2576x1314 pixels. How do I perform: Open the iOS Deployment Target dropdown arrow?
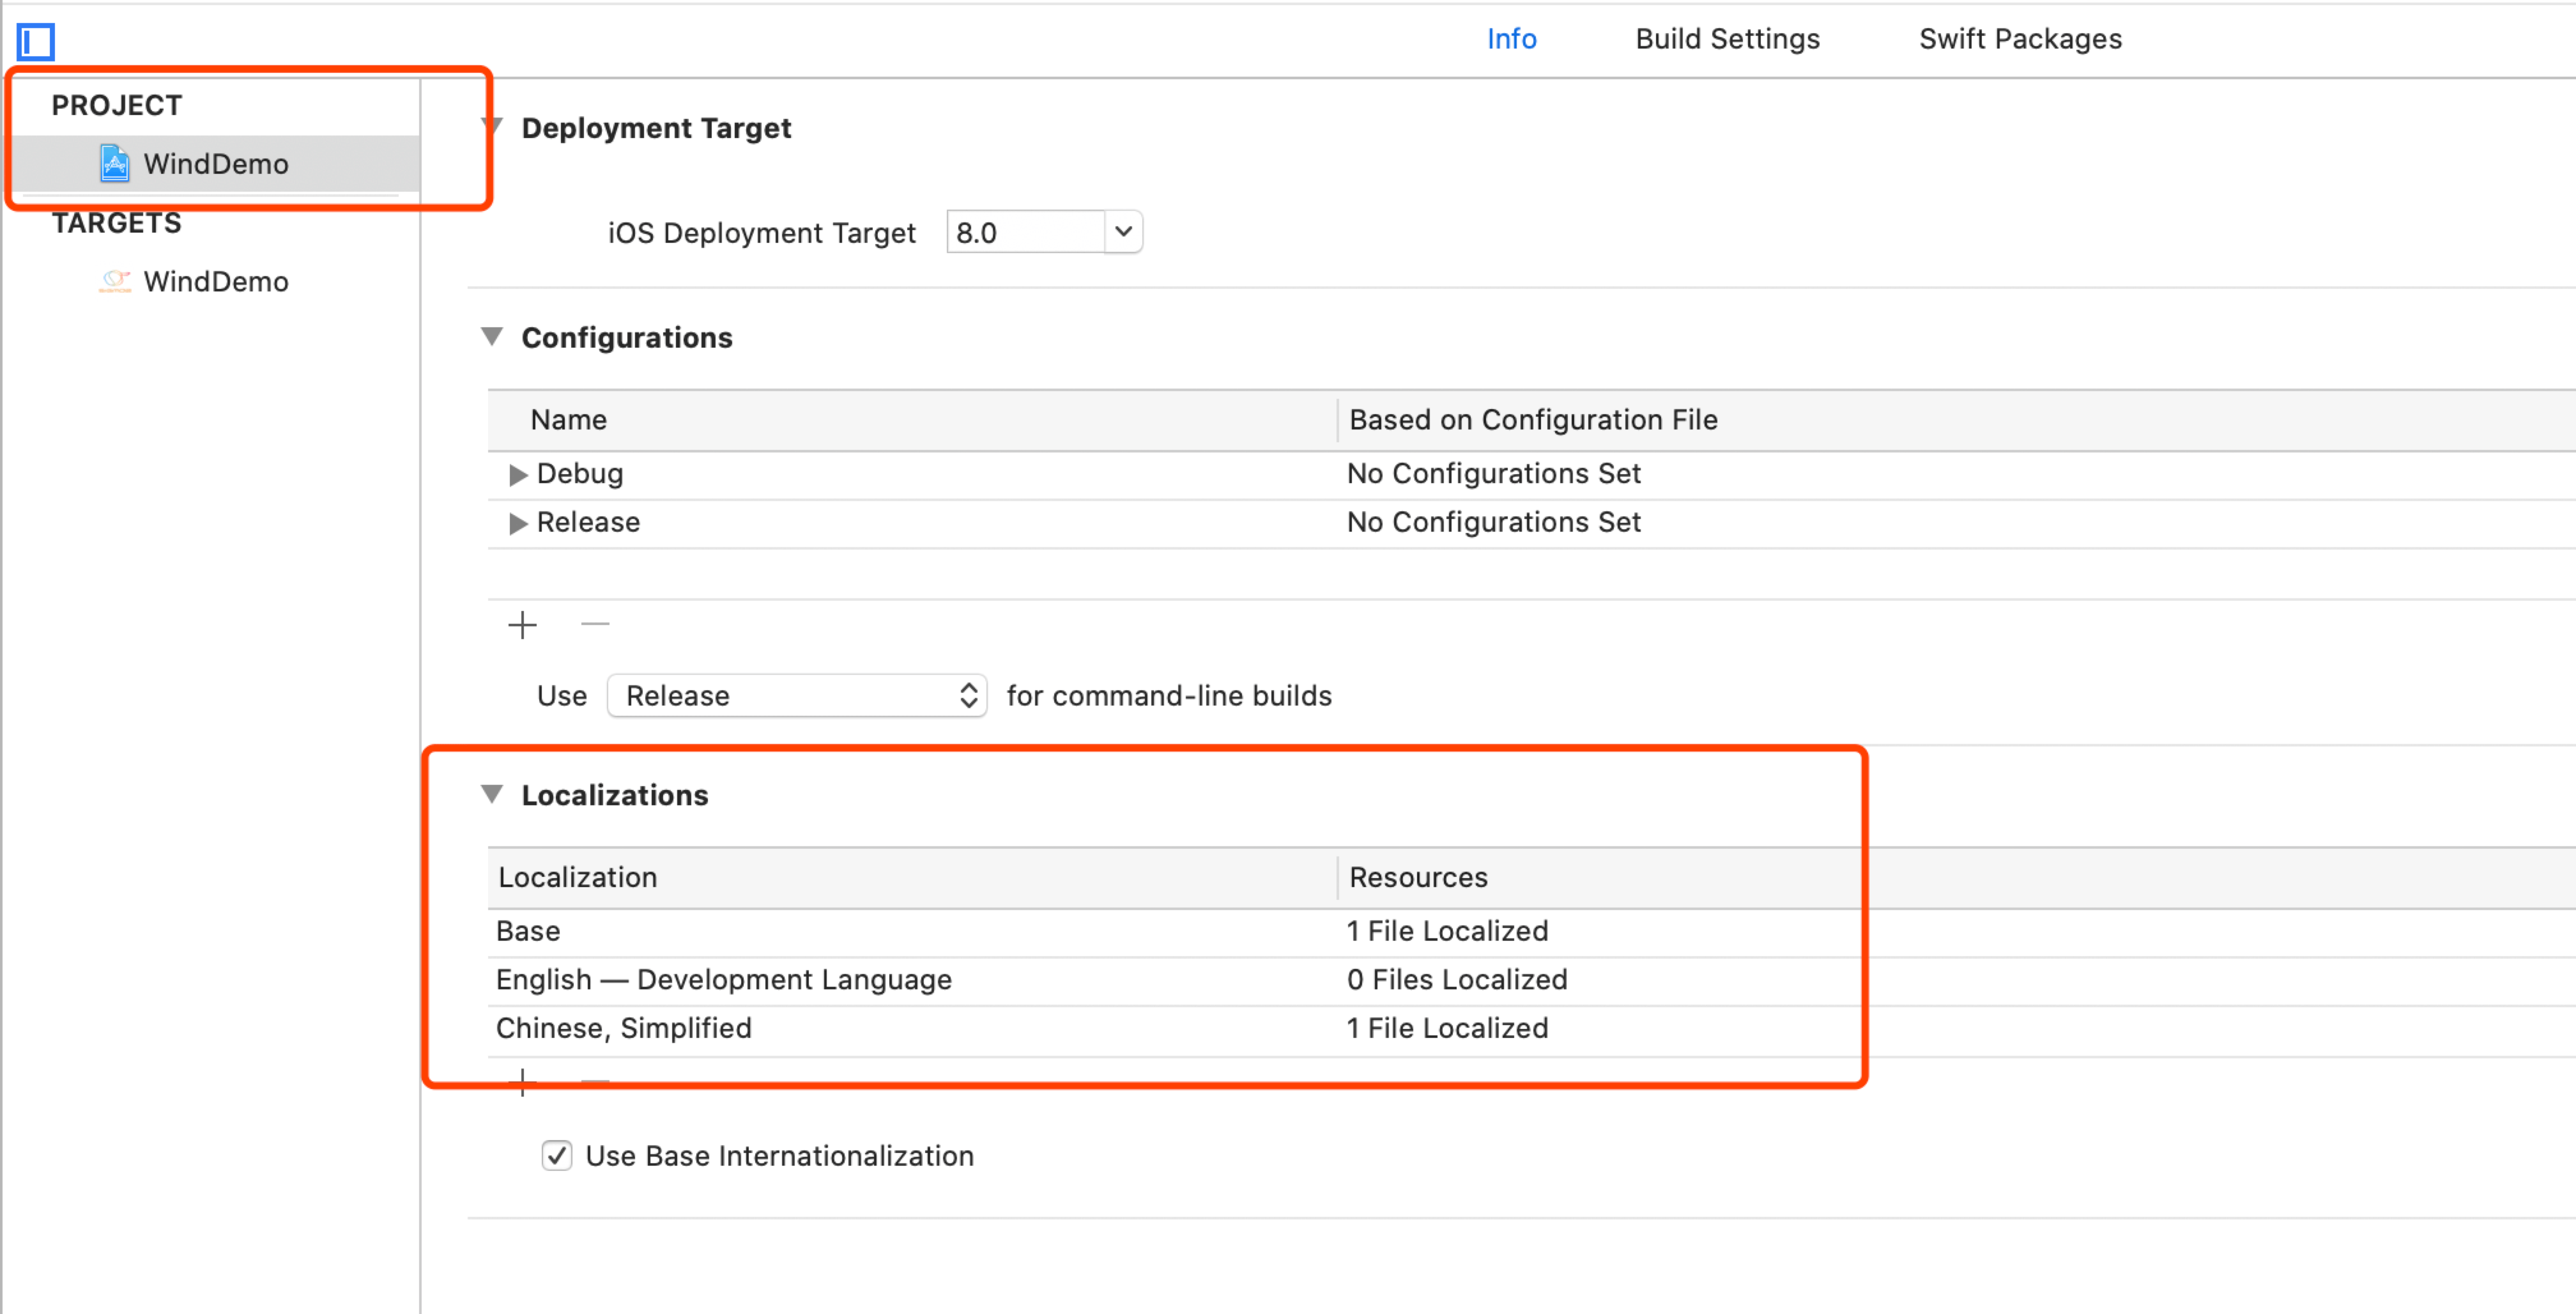click(1123, 232)
